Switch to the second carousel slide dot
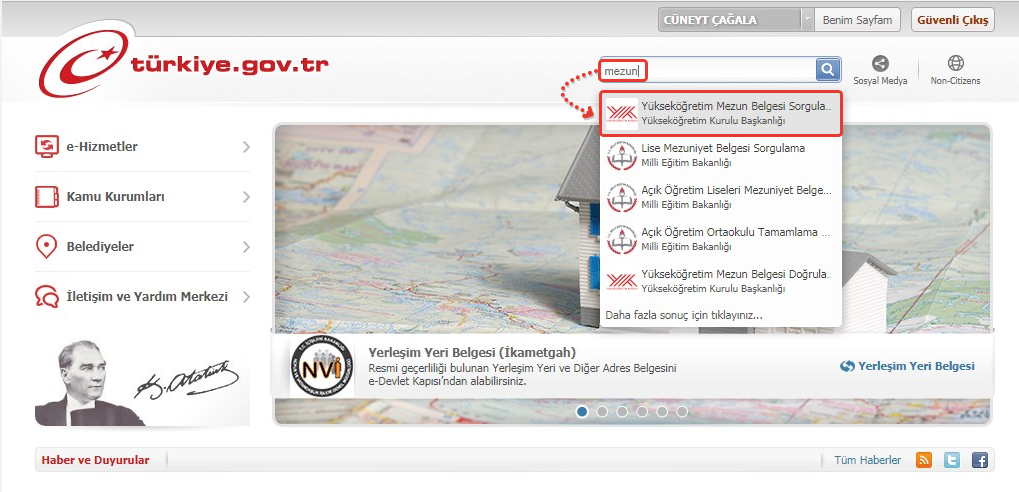This screenshot has width=1019, height=492. (x=602, y=411)
